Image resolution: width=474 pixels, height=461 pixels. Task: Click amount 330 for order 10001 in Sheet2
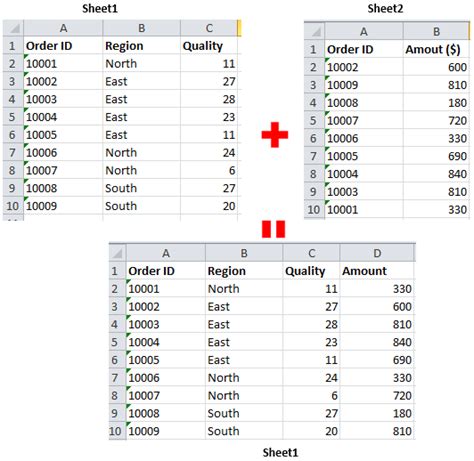coord(436,209)
